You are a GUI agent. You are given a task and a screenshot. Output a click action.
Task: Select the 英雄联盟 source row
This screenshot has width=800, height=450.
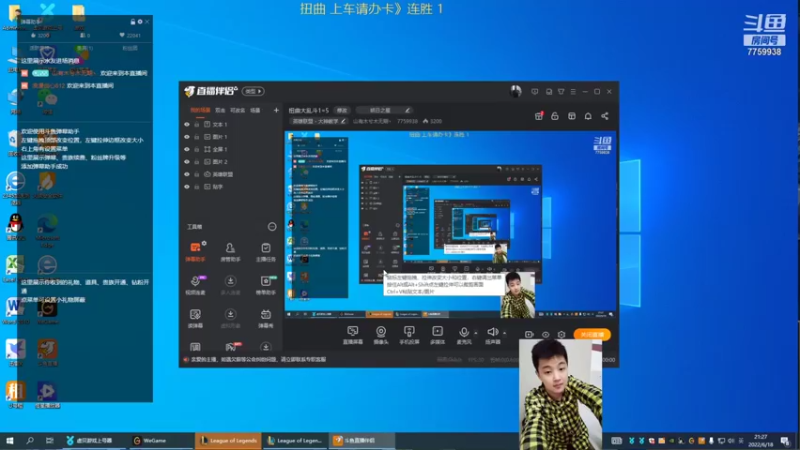pyautogui.click(x=231, y=174)
